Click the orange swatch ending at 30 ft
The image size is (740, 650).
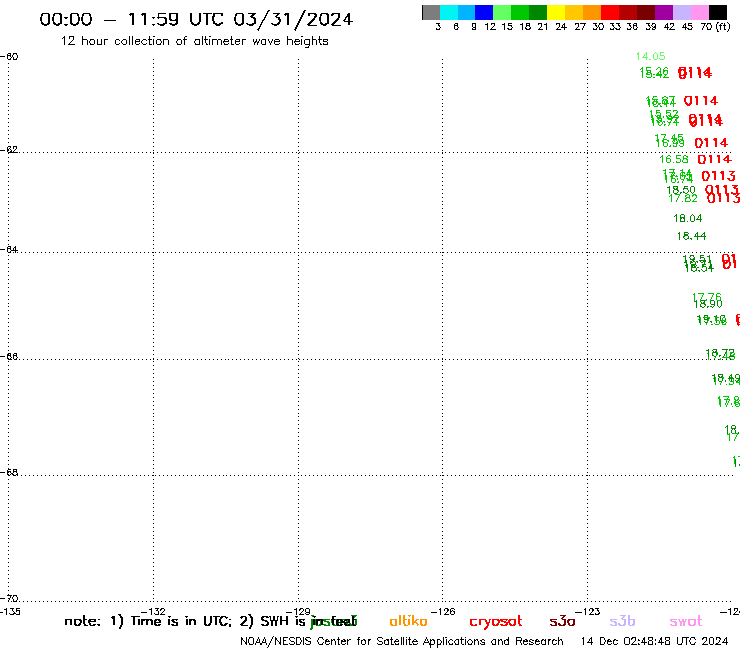coord(592,12)
